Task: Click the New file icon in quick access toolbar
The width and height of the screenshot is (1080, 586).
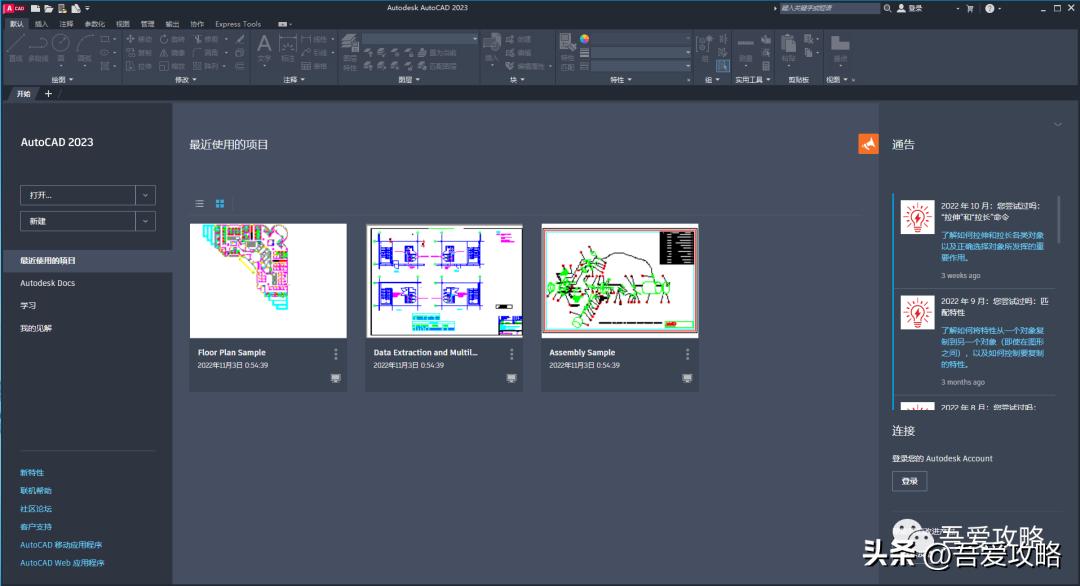Action: [35, 8]
